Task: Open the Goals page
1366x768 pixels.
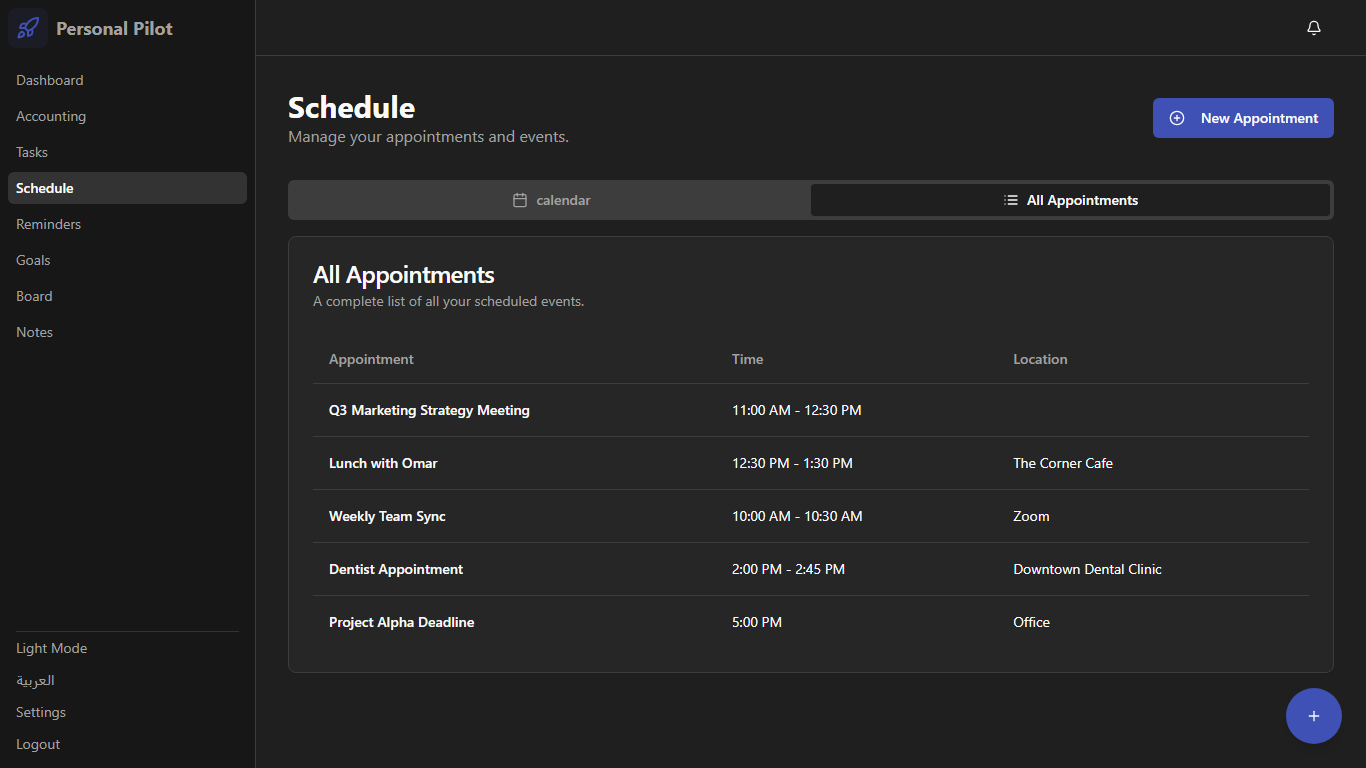Action: point(33,260)
